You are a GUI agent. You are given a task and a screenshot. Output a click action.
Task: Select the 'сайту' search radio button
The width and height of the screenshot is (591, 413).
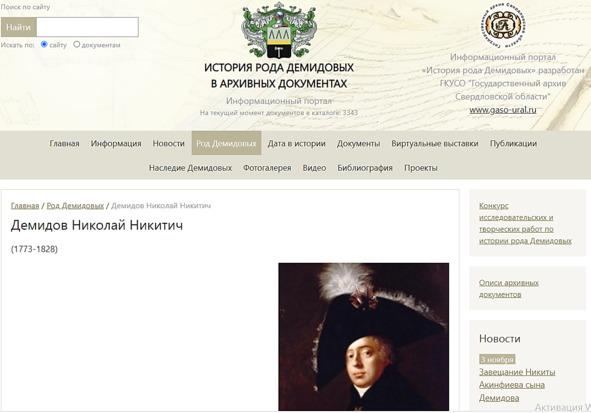click(x=44, y=44)
